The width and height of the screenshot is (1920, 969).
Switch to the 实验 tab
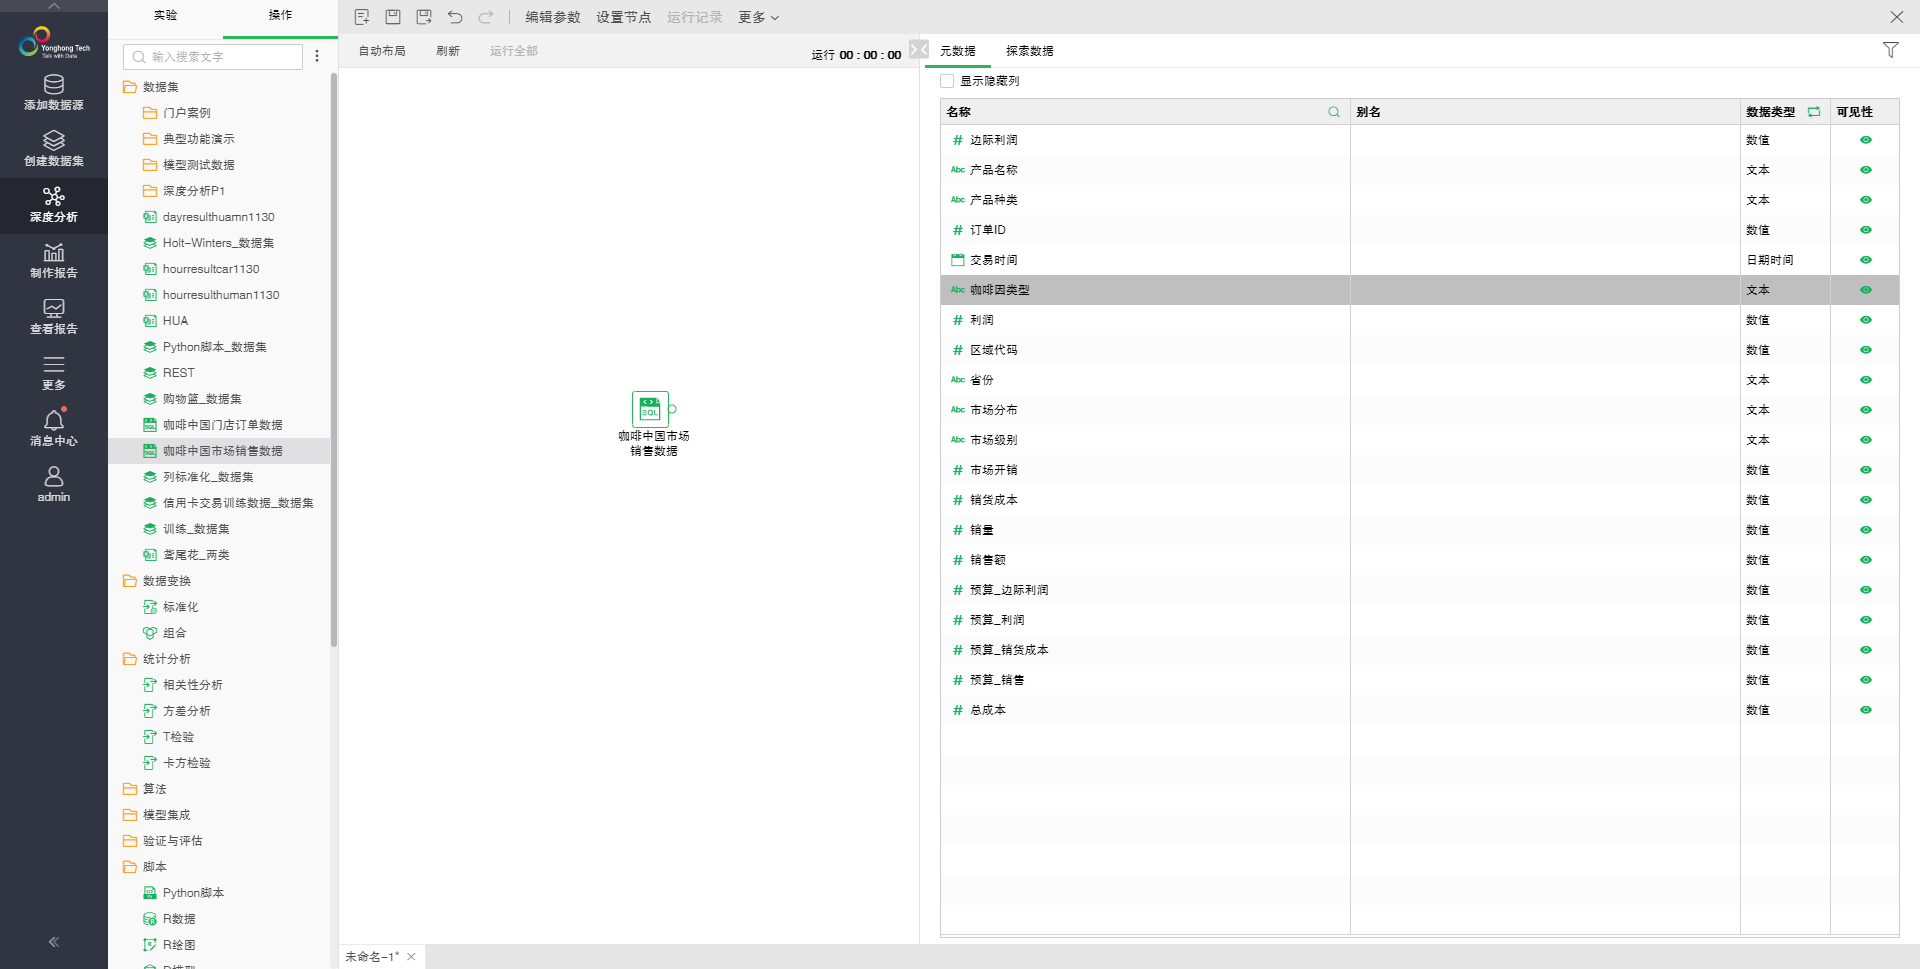[166, 16]
